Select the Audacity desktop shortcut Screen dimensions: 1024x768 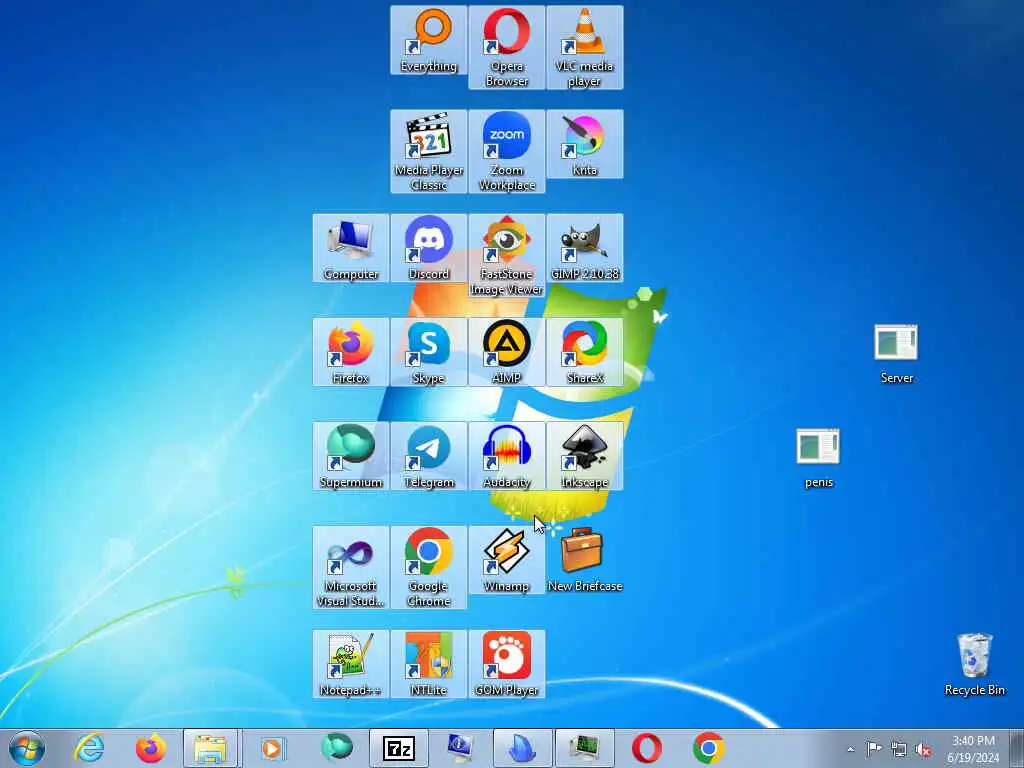(507, 456)
